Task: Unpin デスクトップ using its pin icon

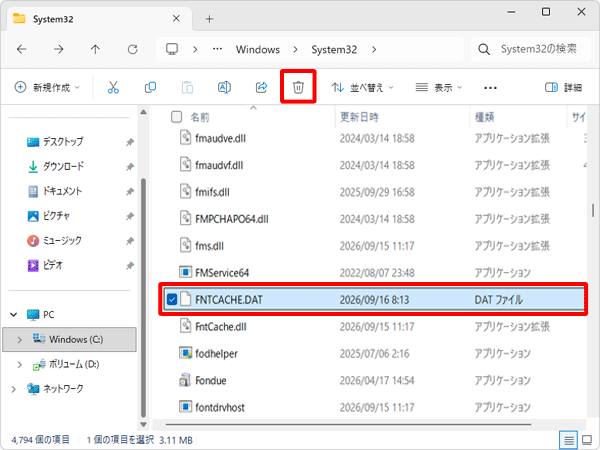Action: click(130, 142)
